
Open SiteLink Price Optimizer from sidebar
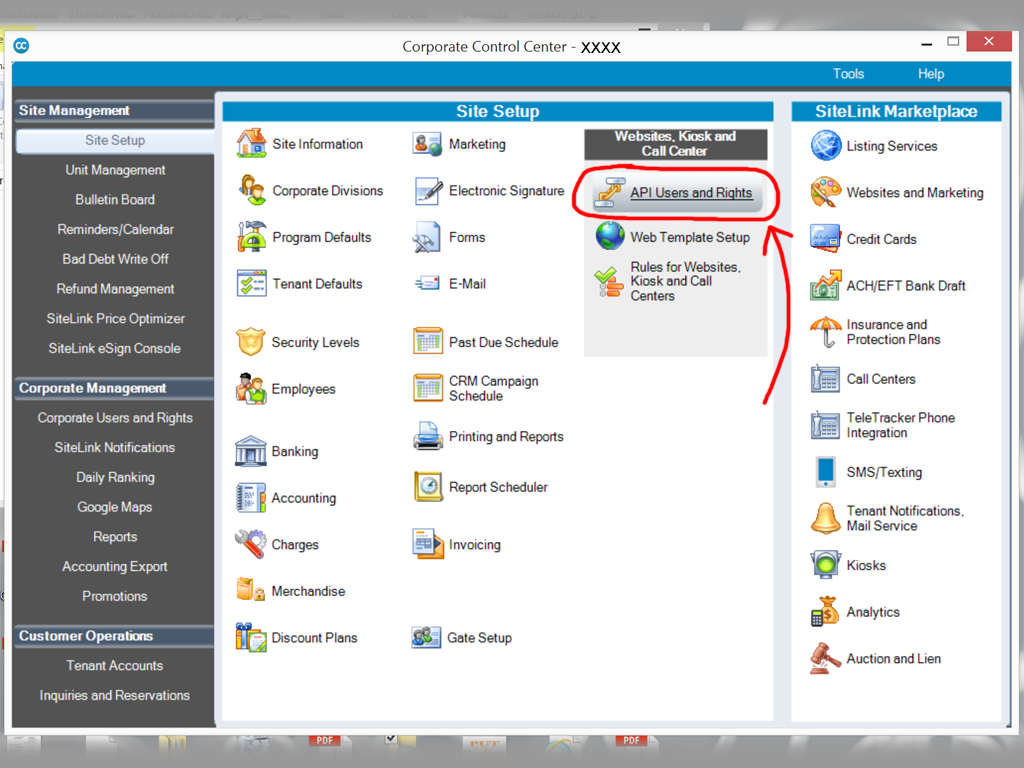pos(115,319)
